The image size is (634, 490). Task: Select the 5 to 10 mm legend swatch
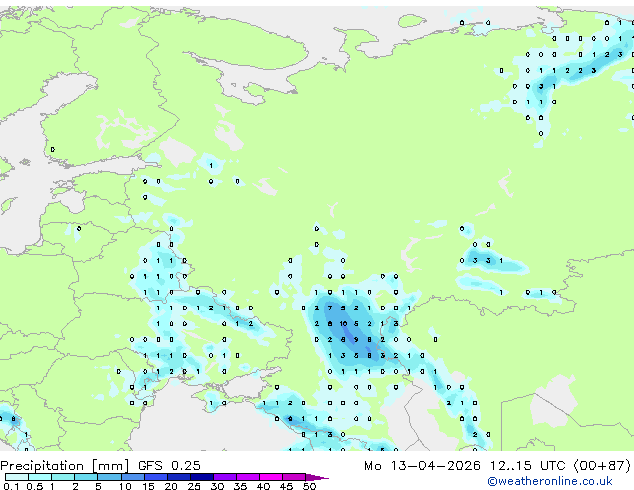[x=109, y=477]
